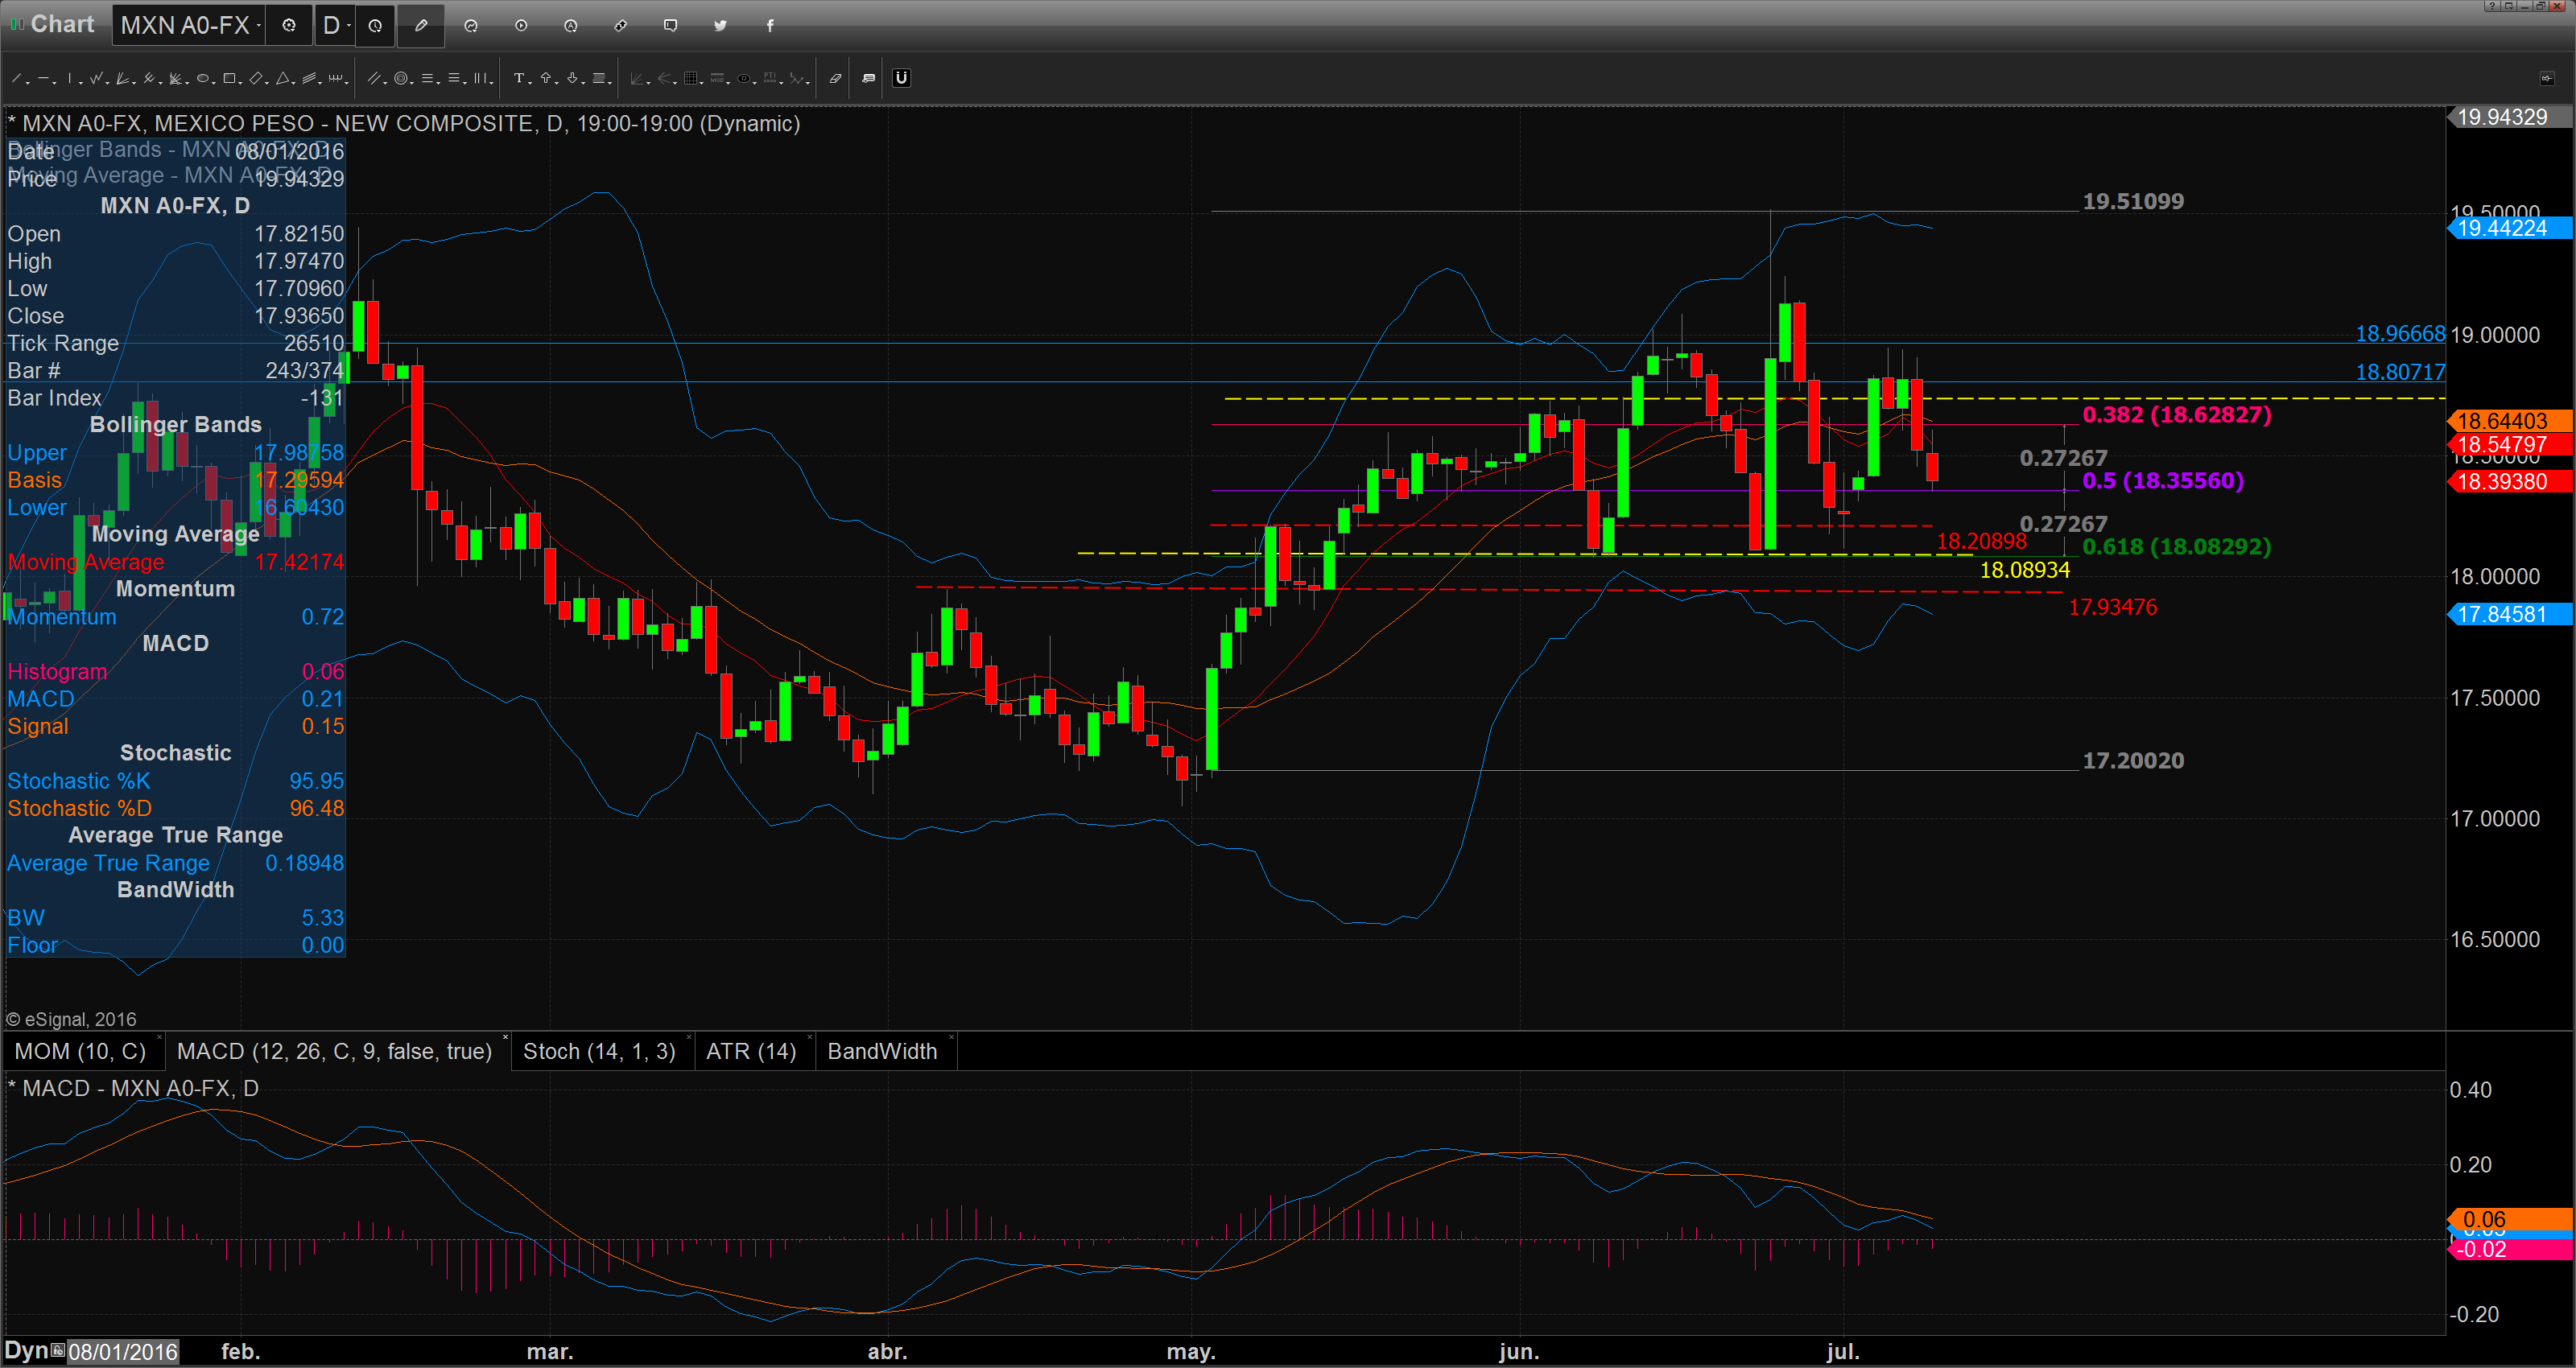Select the vertical line drawing tool
The height and width of the screenshot is (1368, 2576).
[70, 78]
